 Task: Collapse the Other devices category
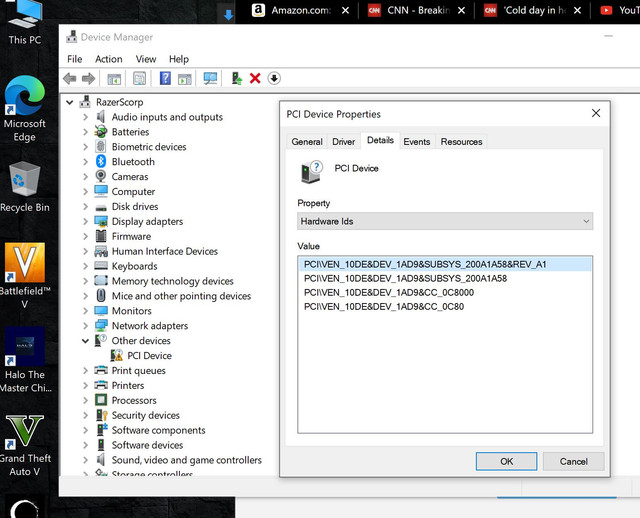tap(85, 341)
